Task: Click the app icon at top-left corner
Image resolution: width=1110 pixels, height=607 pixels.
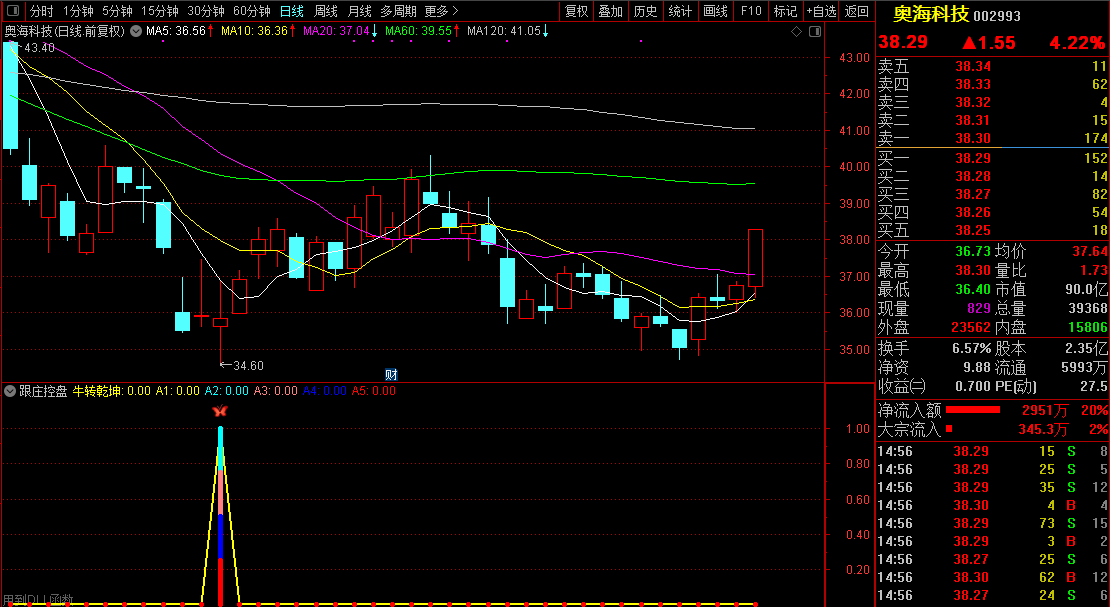Action: click(x=11, y=11)
